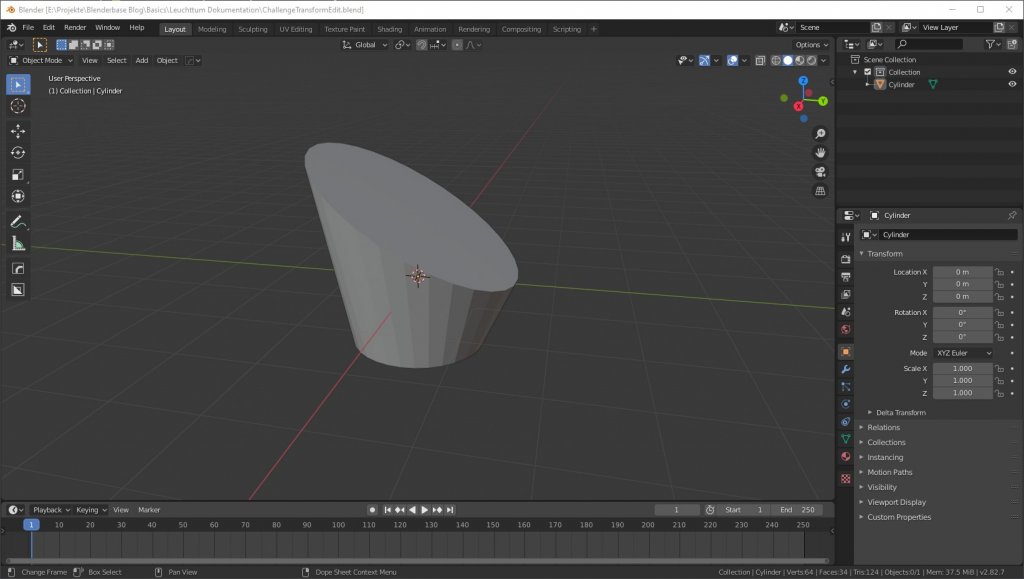
Task: Select the Move tool in the toolbar
Action: click(18, 131)
